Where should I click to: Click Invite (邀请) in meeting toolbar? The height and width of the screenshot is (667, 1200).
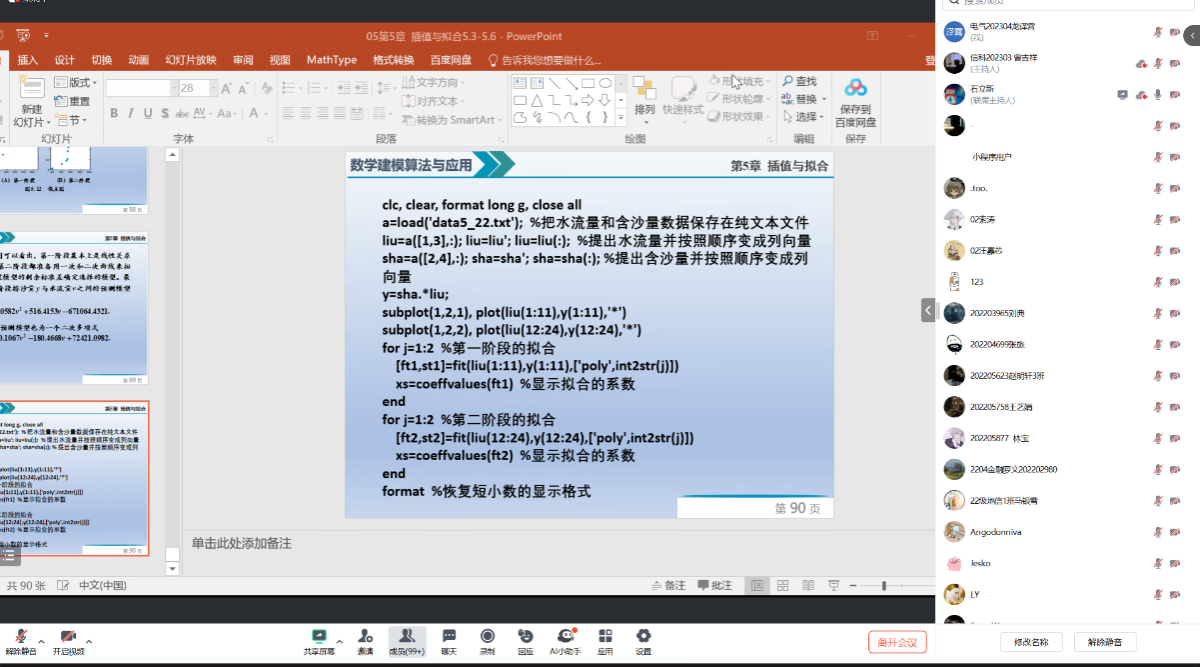coord(365,641)
